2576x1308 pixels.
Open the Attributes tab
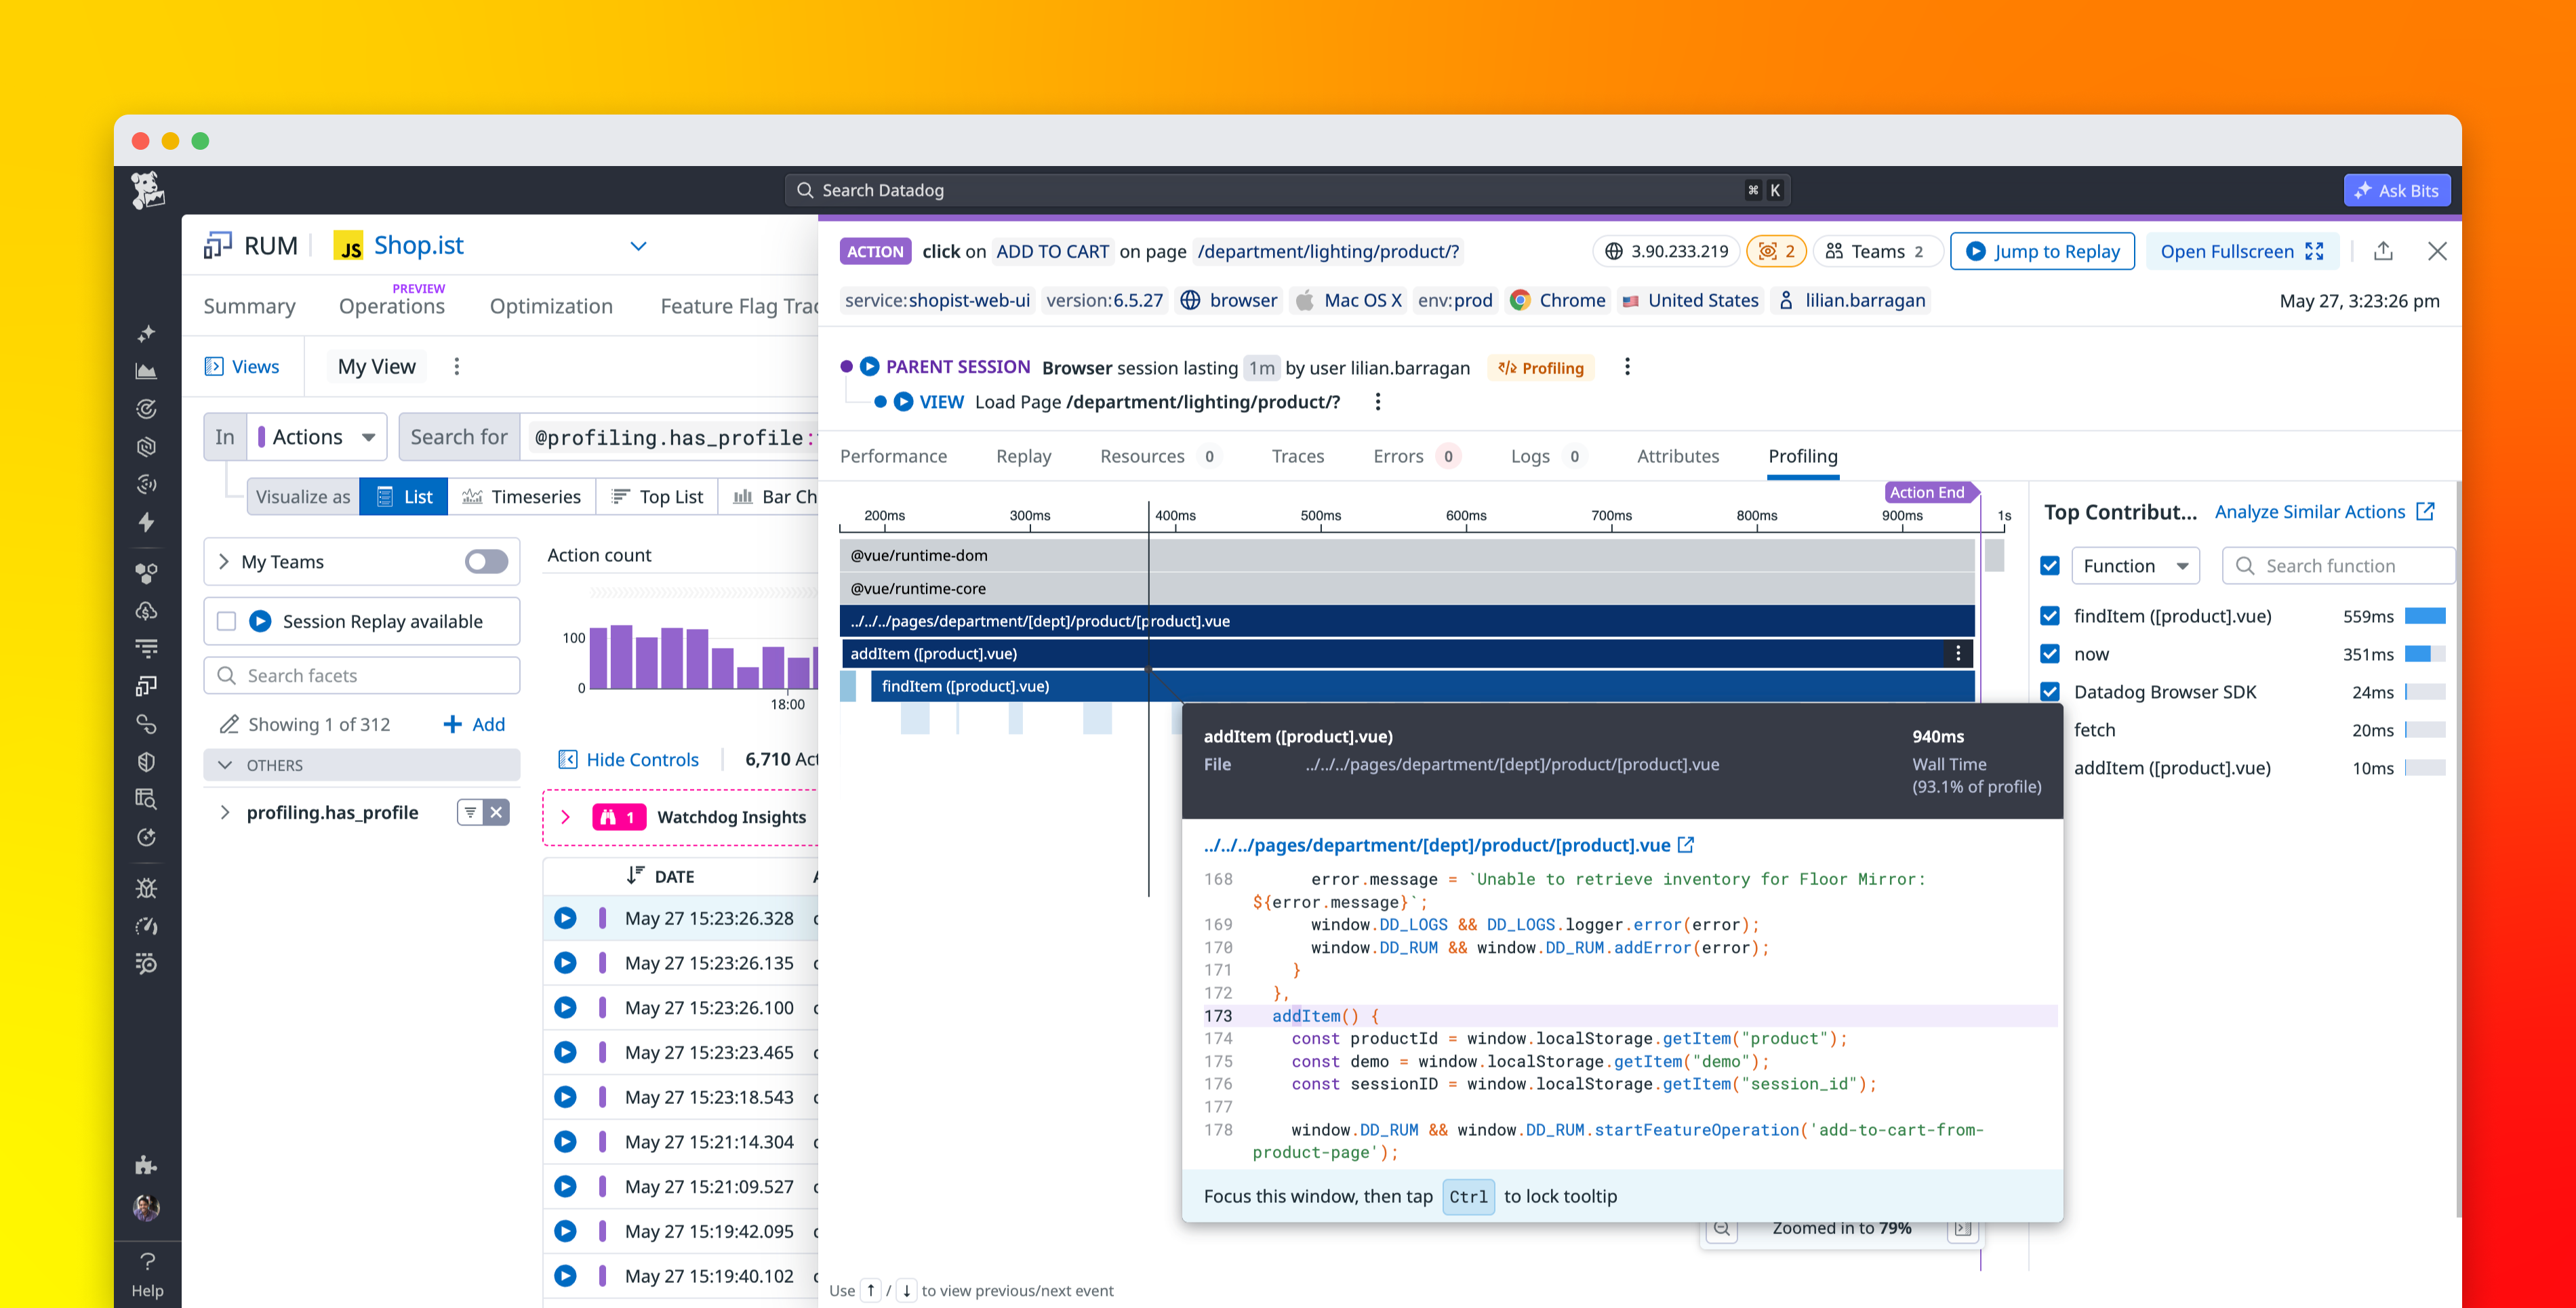(1677, 456)
